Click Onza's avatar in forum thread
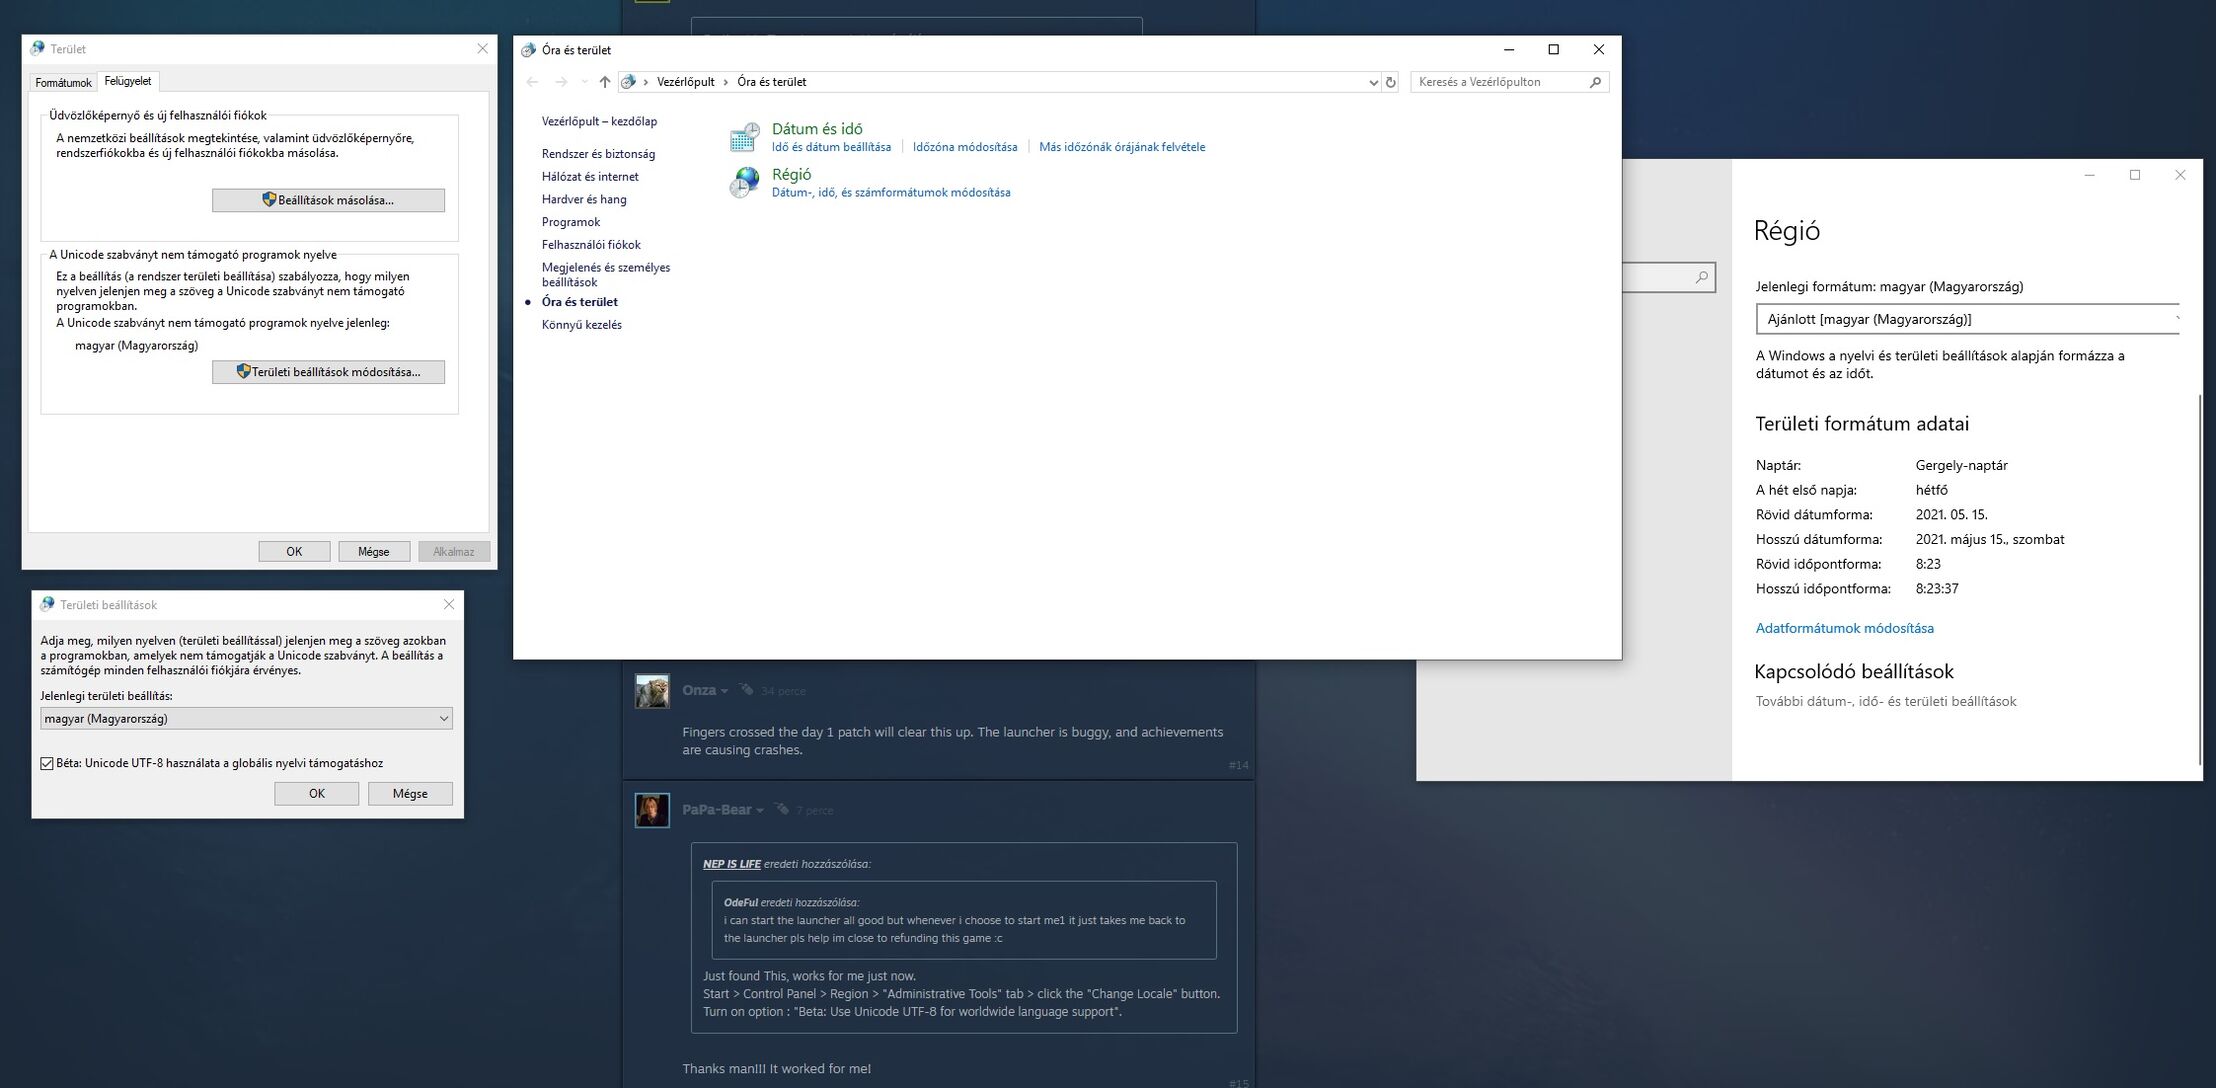The image size is (2216, 1088). coord(652,691)
